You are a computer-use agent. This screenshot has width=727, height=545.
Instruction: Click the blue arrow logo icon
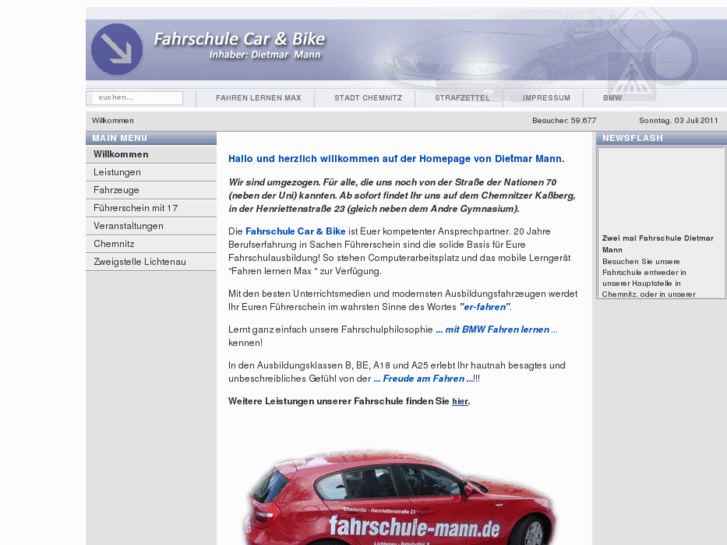(x=117, y=49)
